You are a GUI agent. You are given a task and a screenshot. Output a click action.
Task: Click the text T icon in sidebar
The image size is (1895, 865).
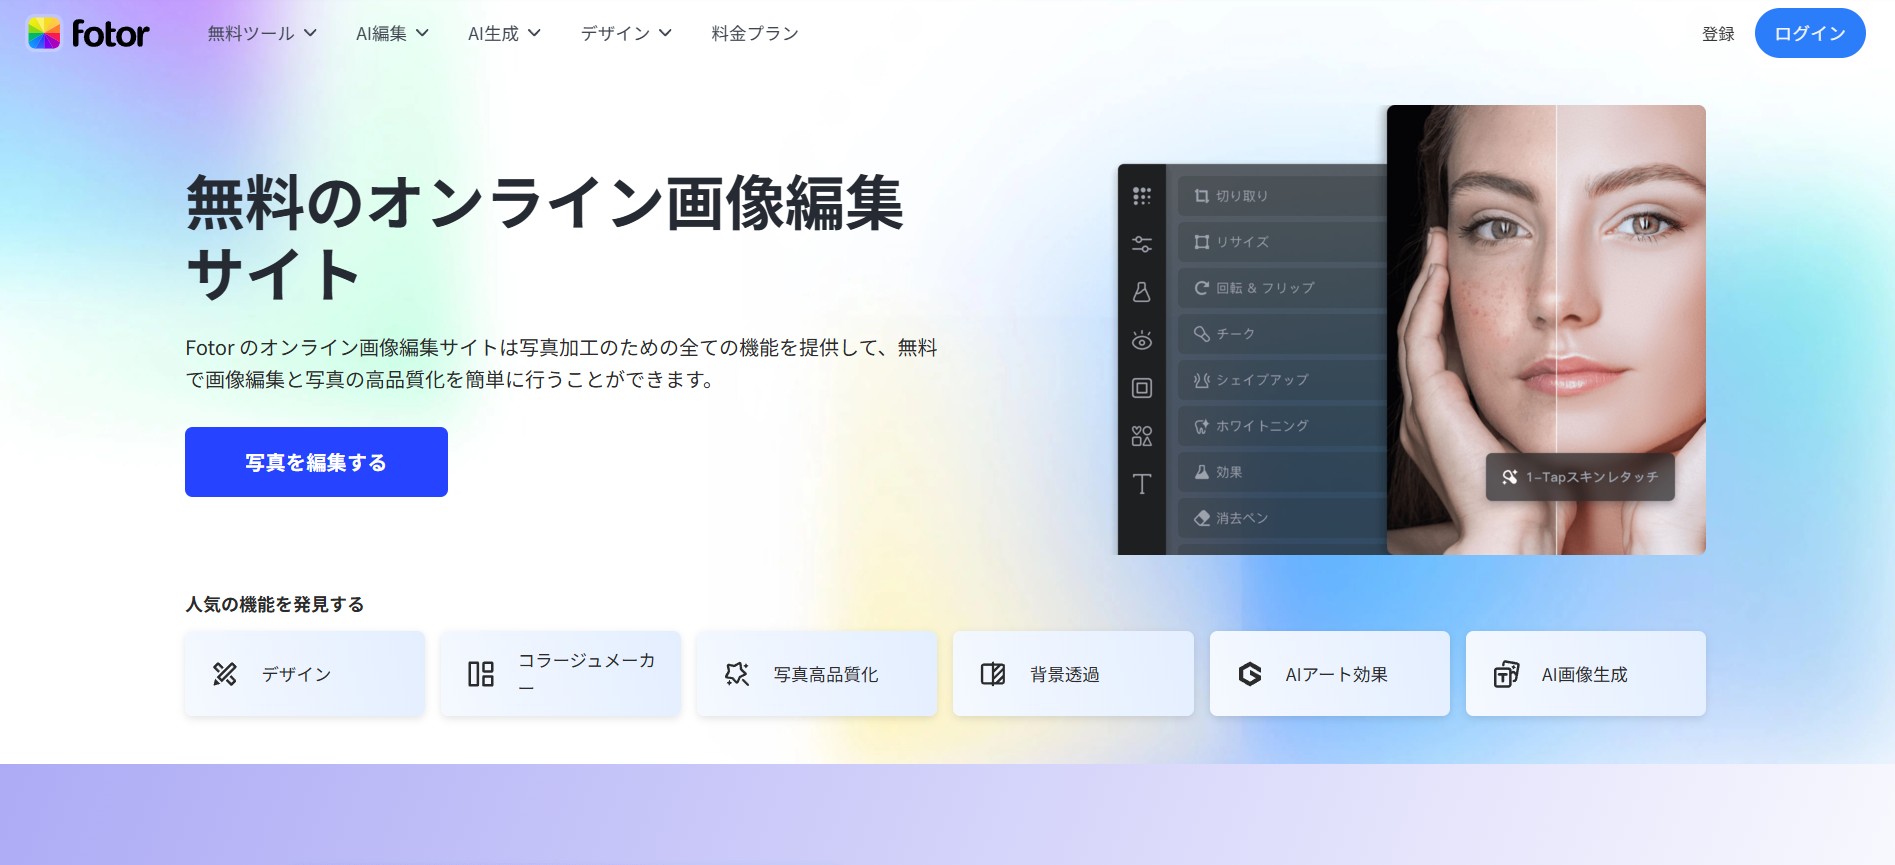tap(1142, 484)
